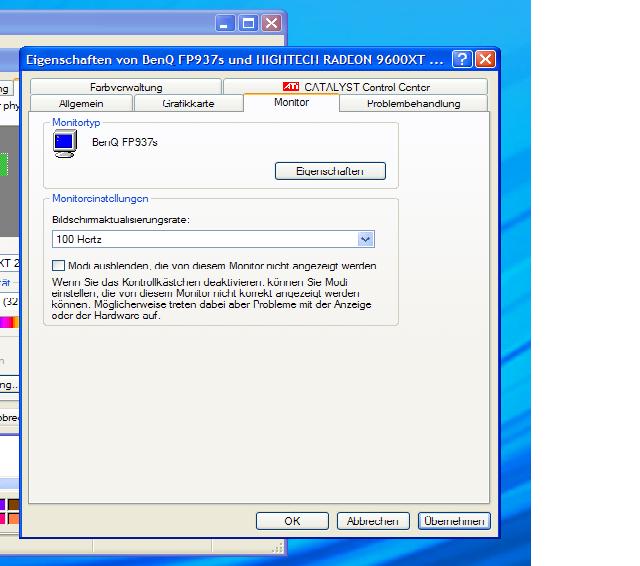Close the background window
The width and height of the screenshot is (640, 566).
tap(272, 23)
